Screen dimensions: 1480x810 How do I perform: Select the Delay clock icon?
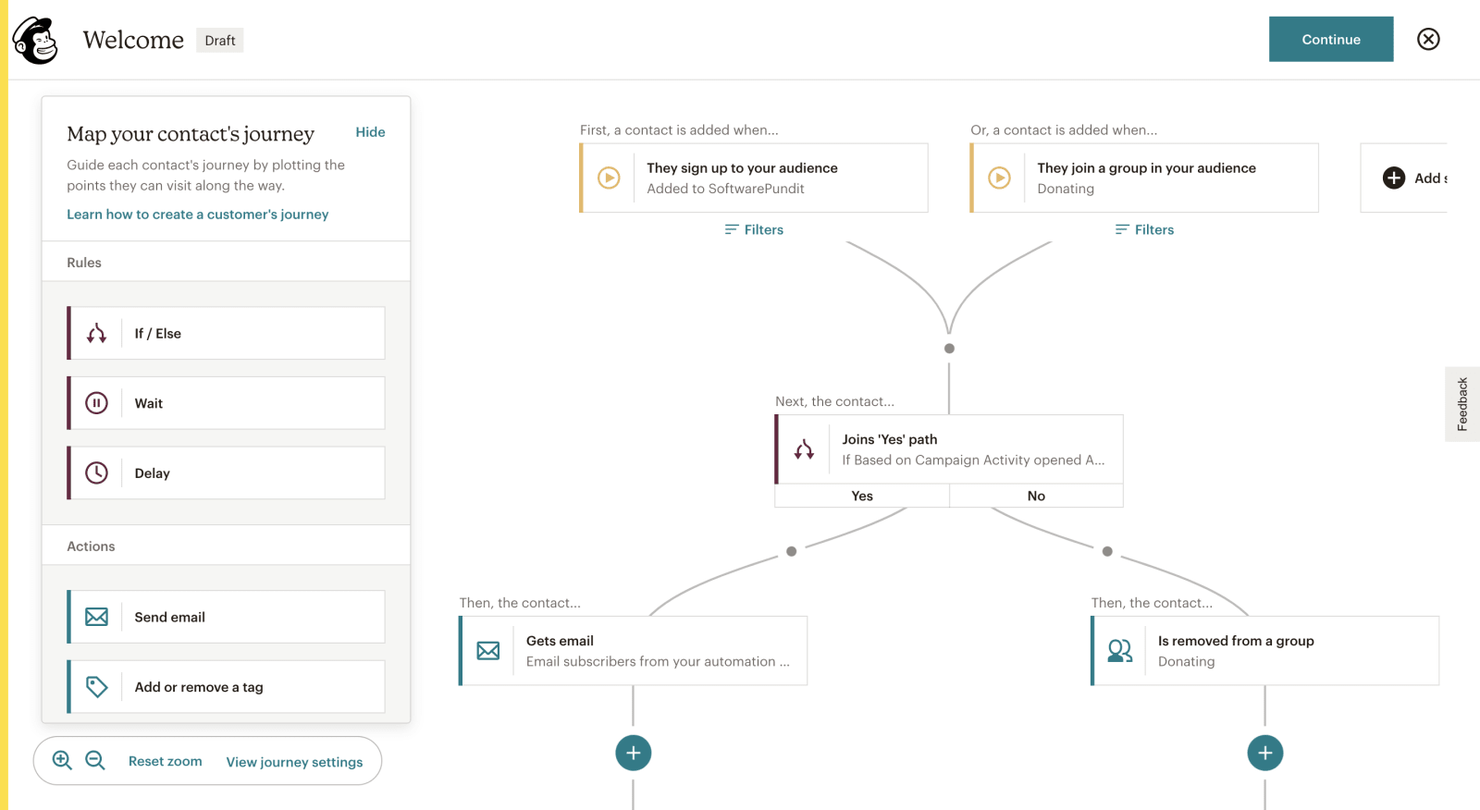tap(96, 473)
